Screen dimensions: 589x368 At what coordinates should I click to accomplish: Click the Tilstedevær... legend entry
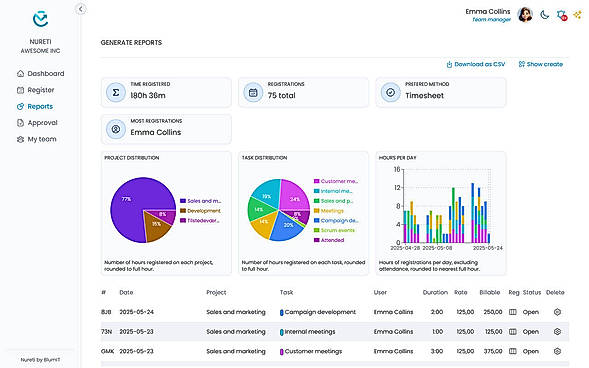click(199, 221)
